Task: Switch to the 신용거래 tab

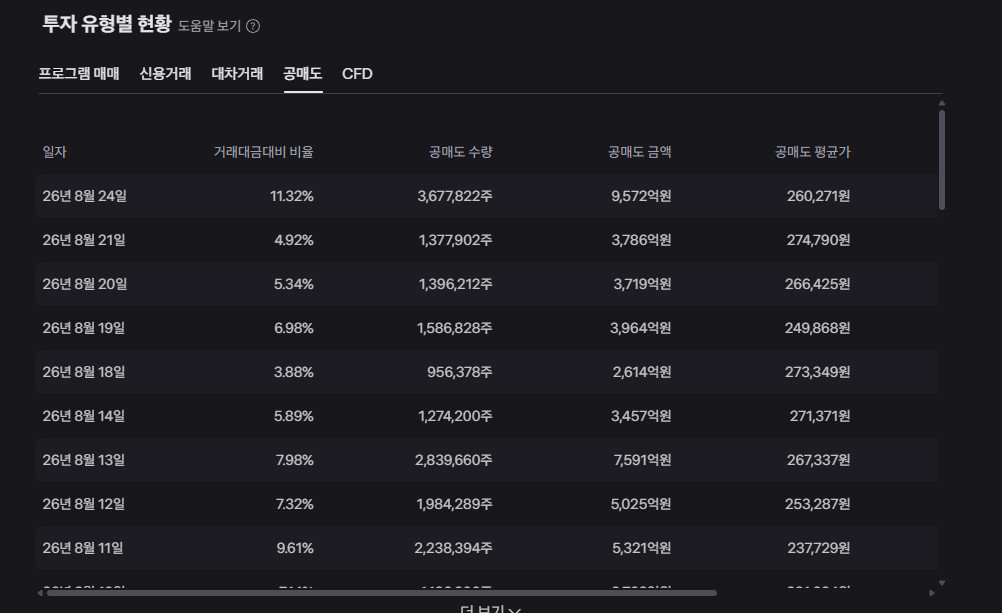Action: coord(166,74)
